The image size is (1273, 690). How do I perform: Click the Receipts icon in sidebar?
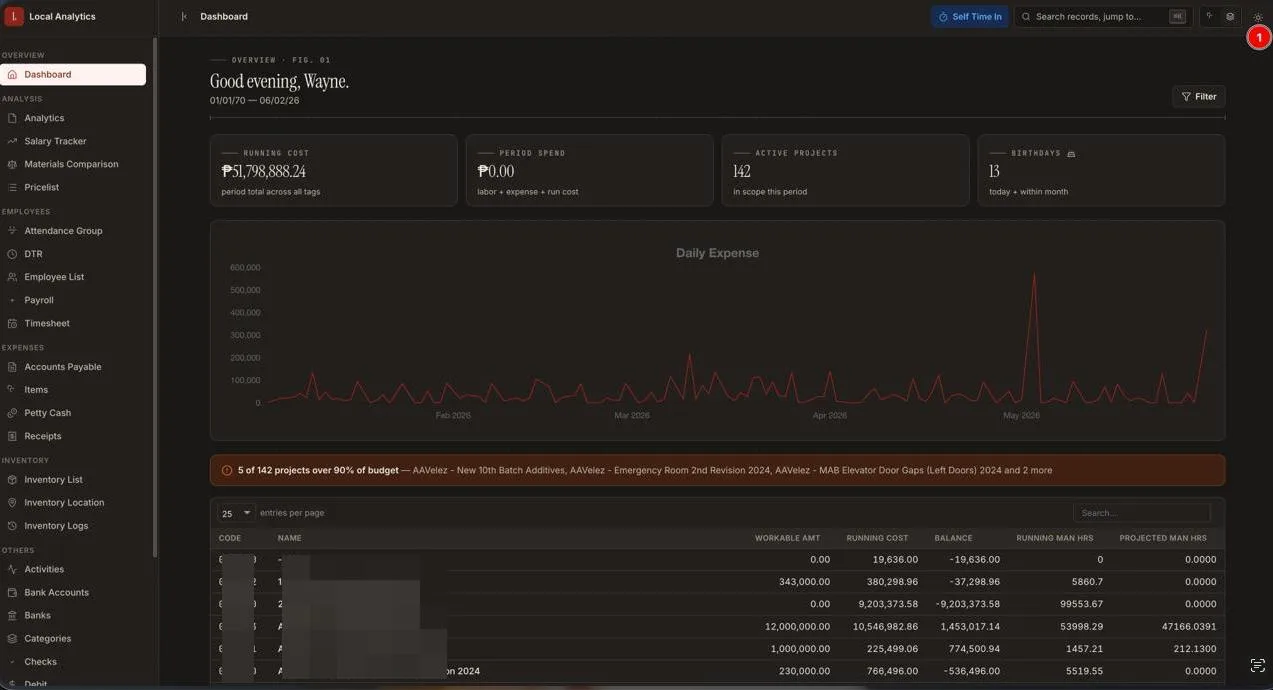12,436
